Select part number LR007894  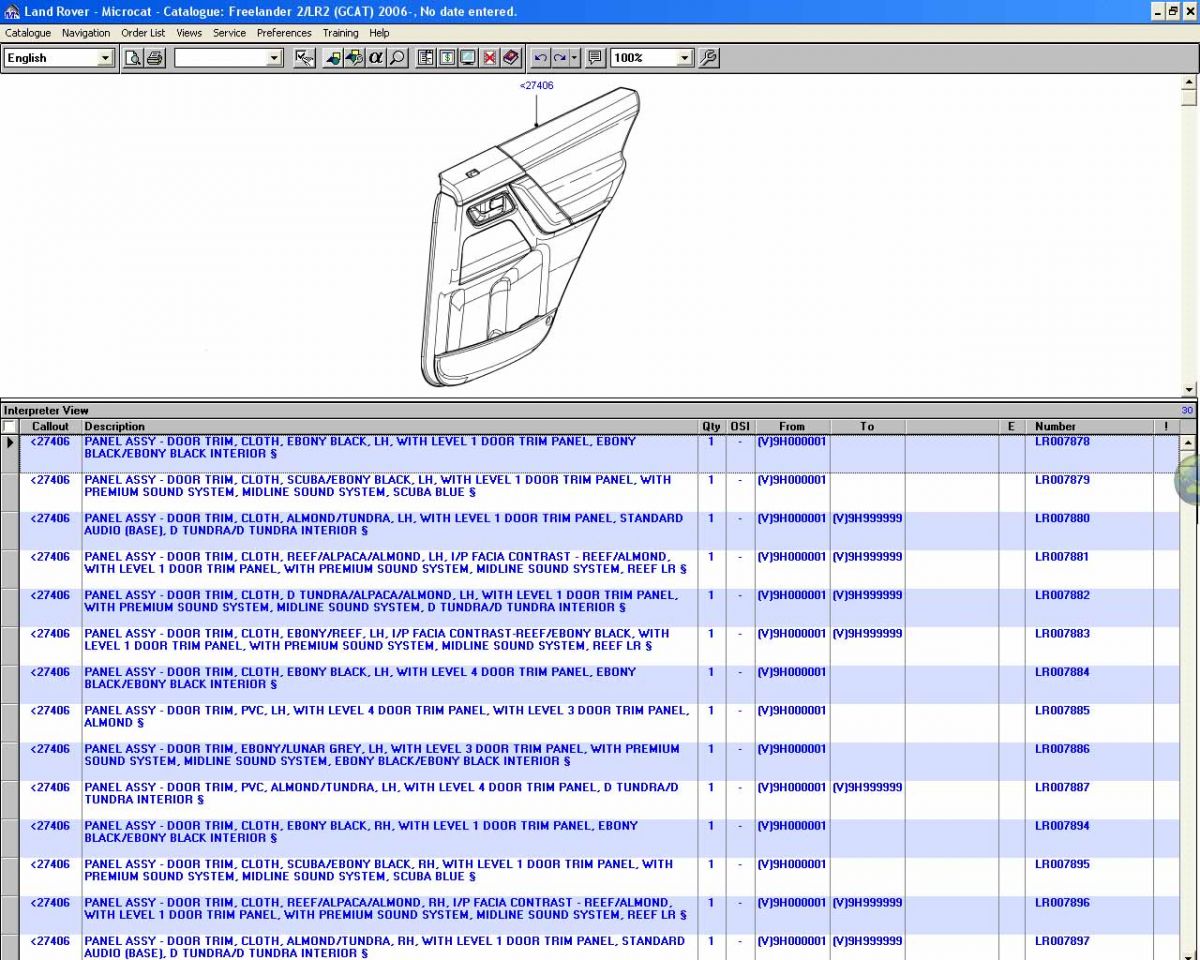(1062, 826)
